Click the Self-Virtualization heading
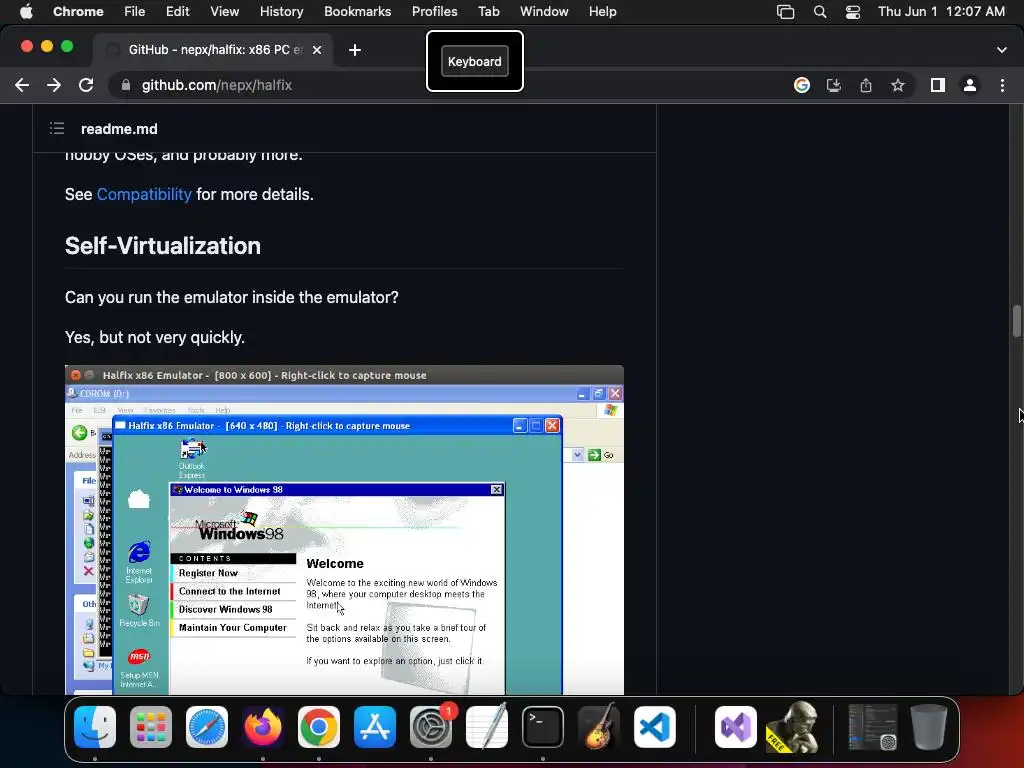 pyautogui.click(x=163, y=246)
